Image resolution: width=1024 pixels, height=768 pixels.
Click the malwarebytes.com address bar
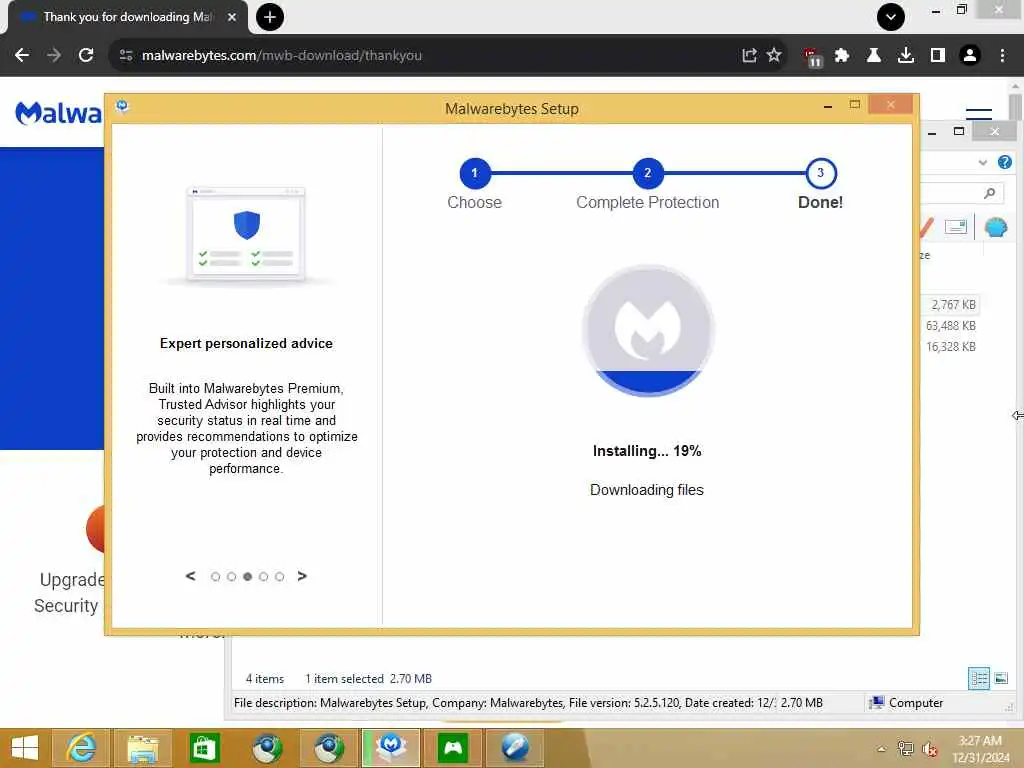tap(431, 56)
